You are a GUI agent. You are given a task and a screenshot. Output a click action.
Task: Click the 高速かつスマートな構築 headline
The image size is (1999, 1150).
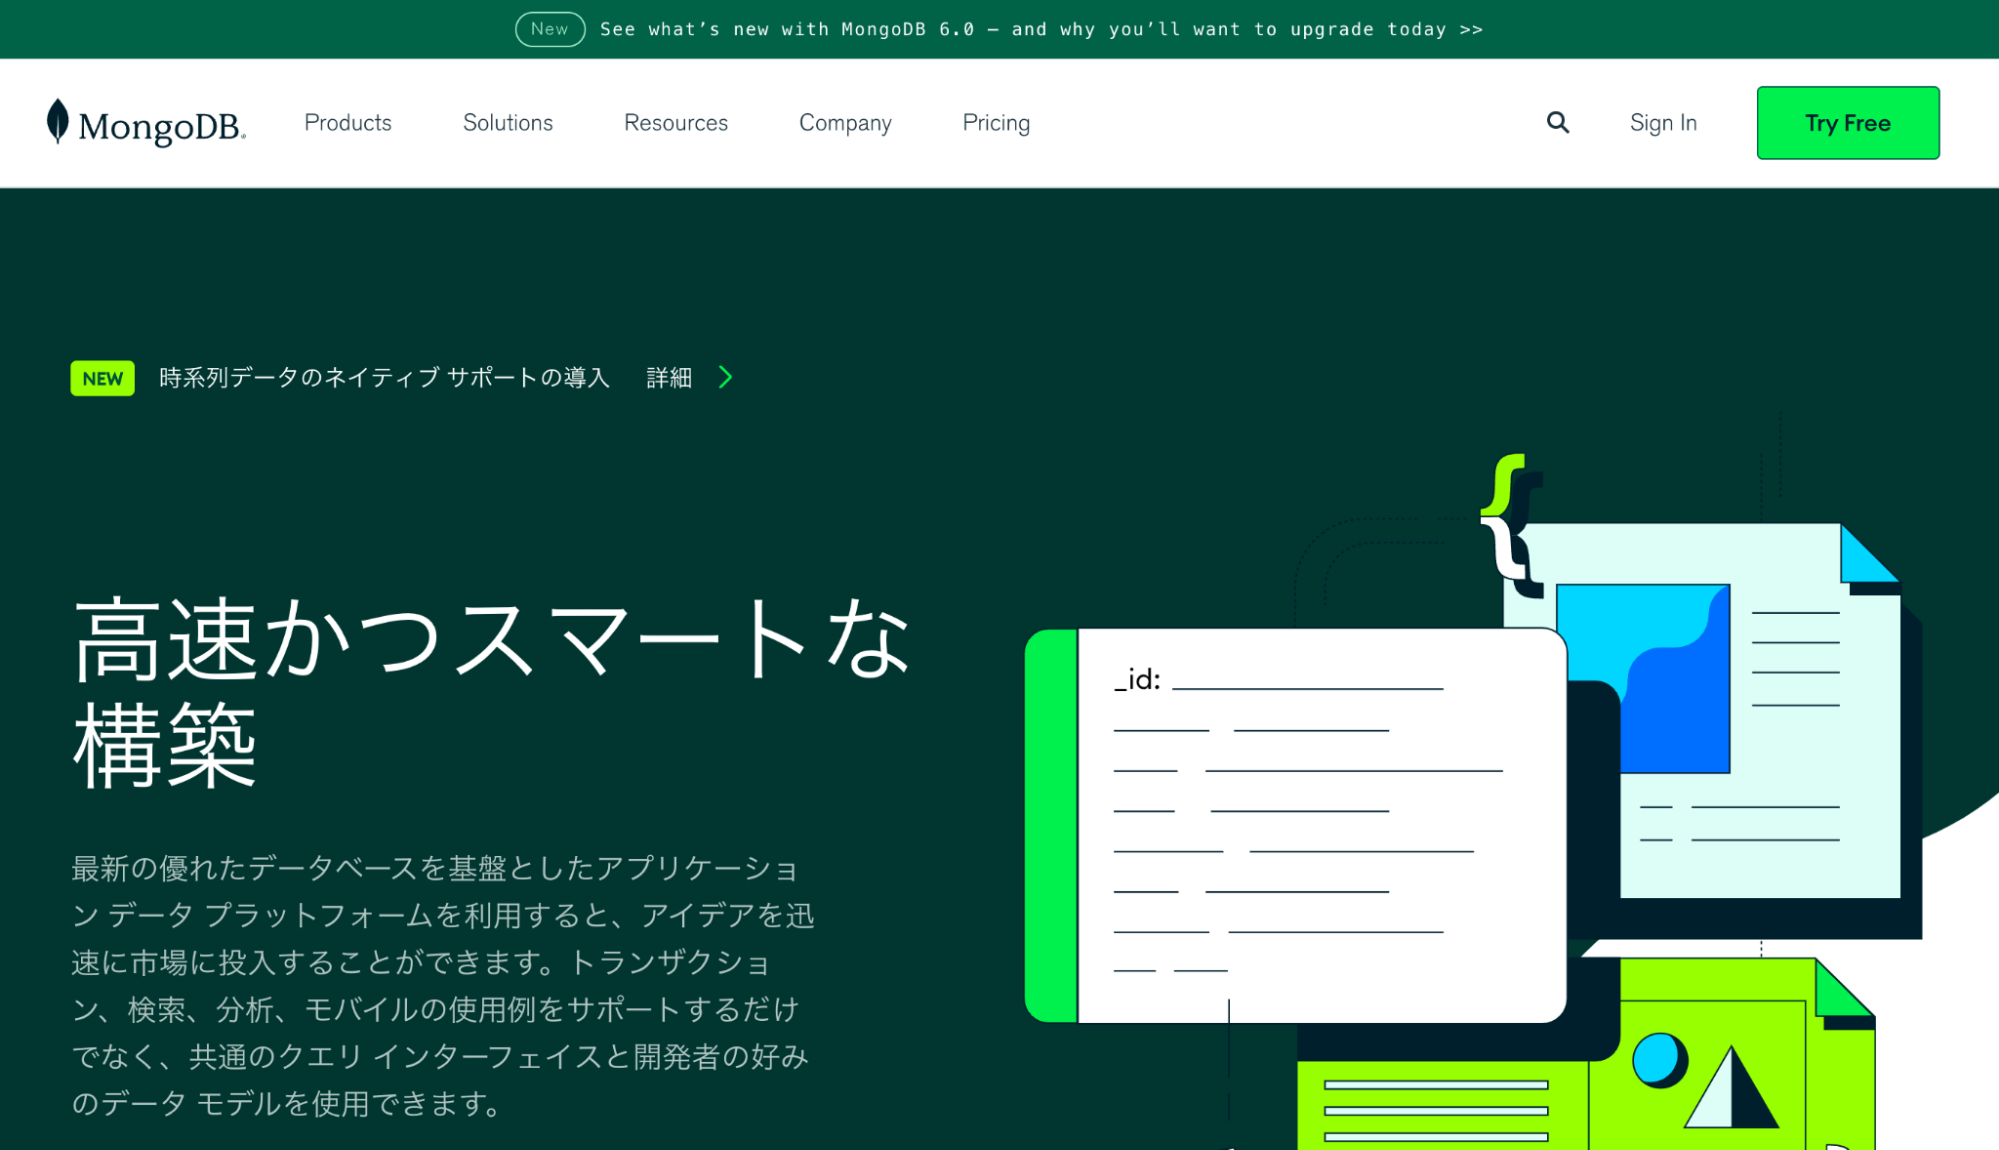point(491,691)
